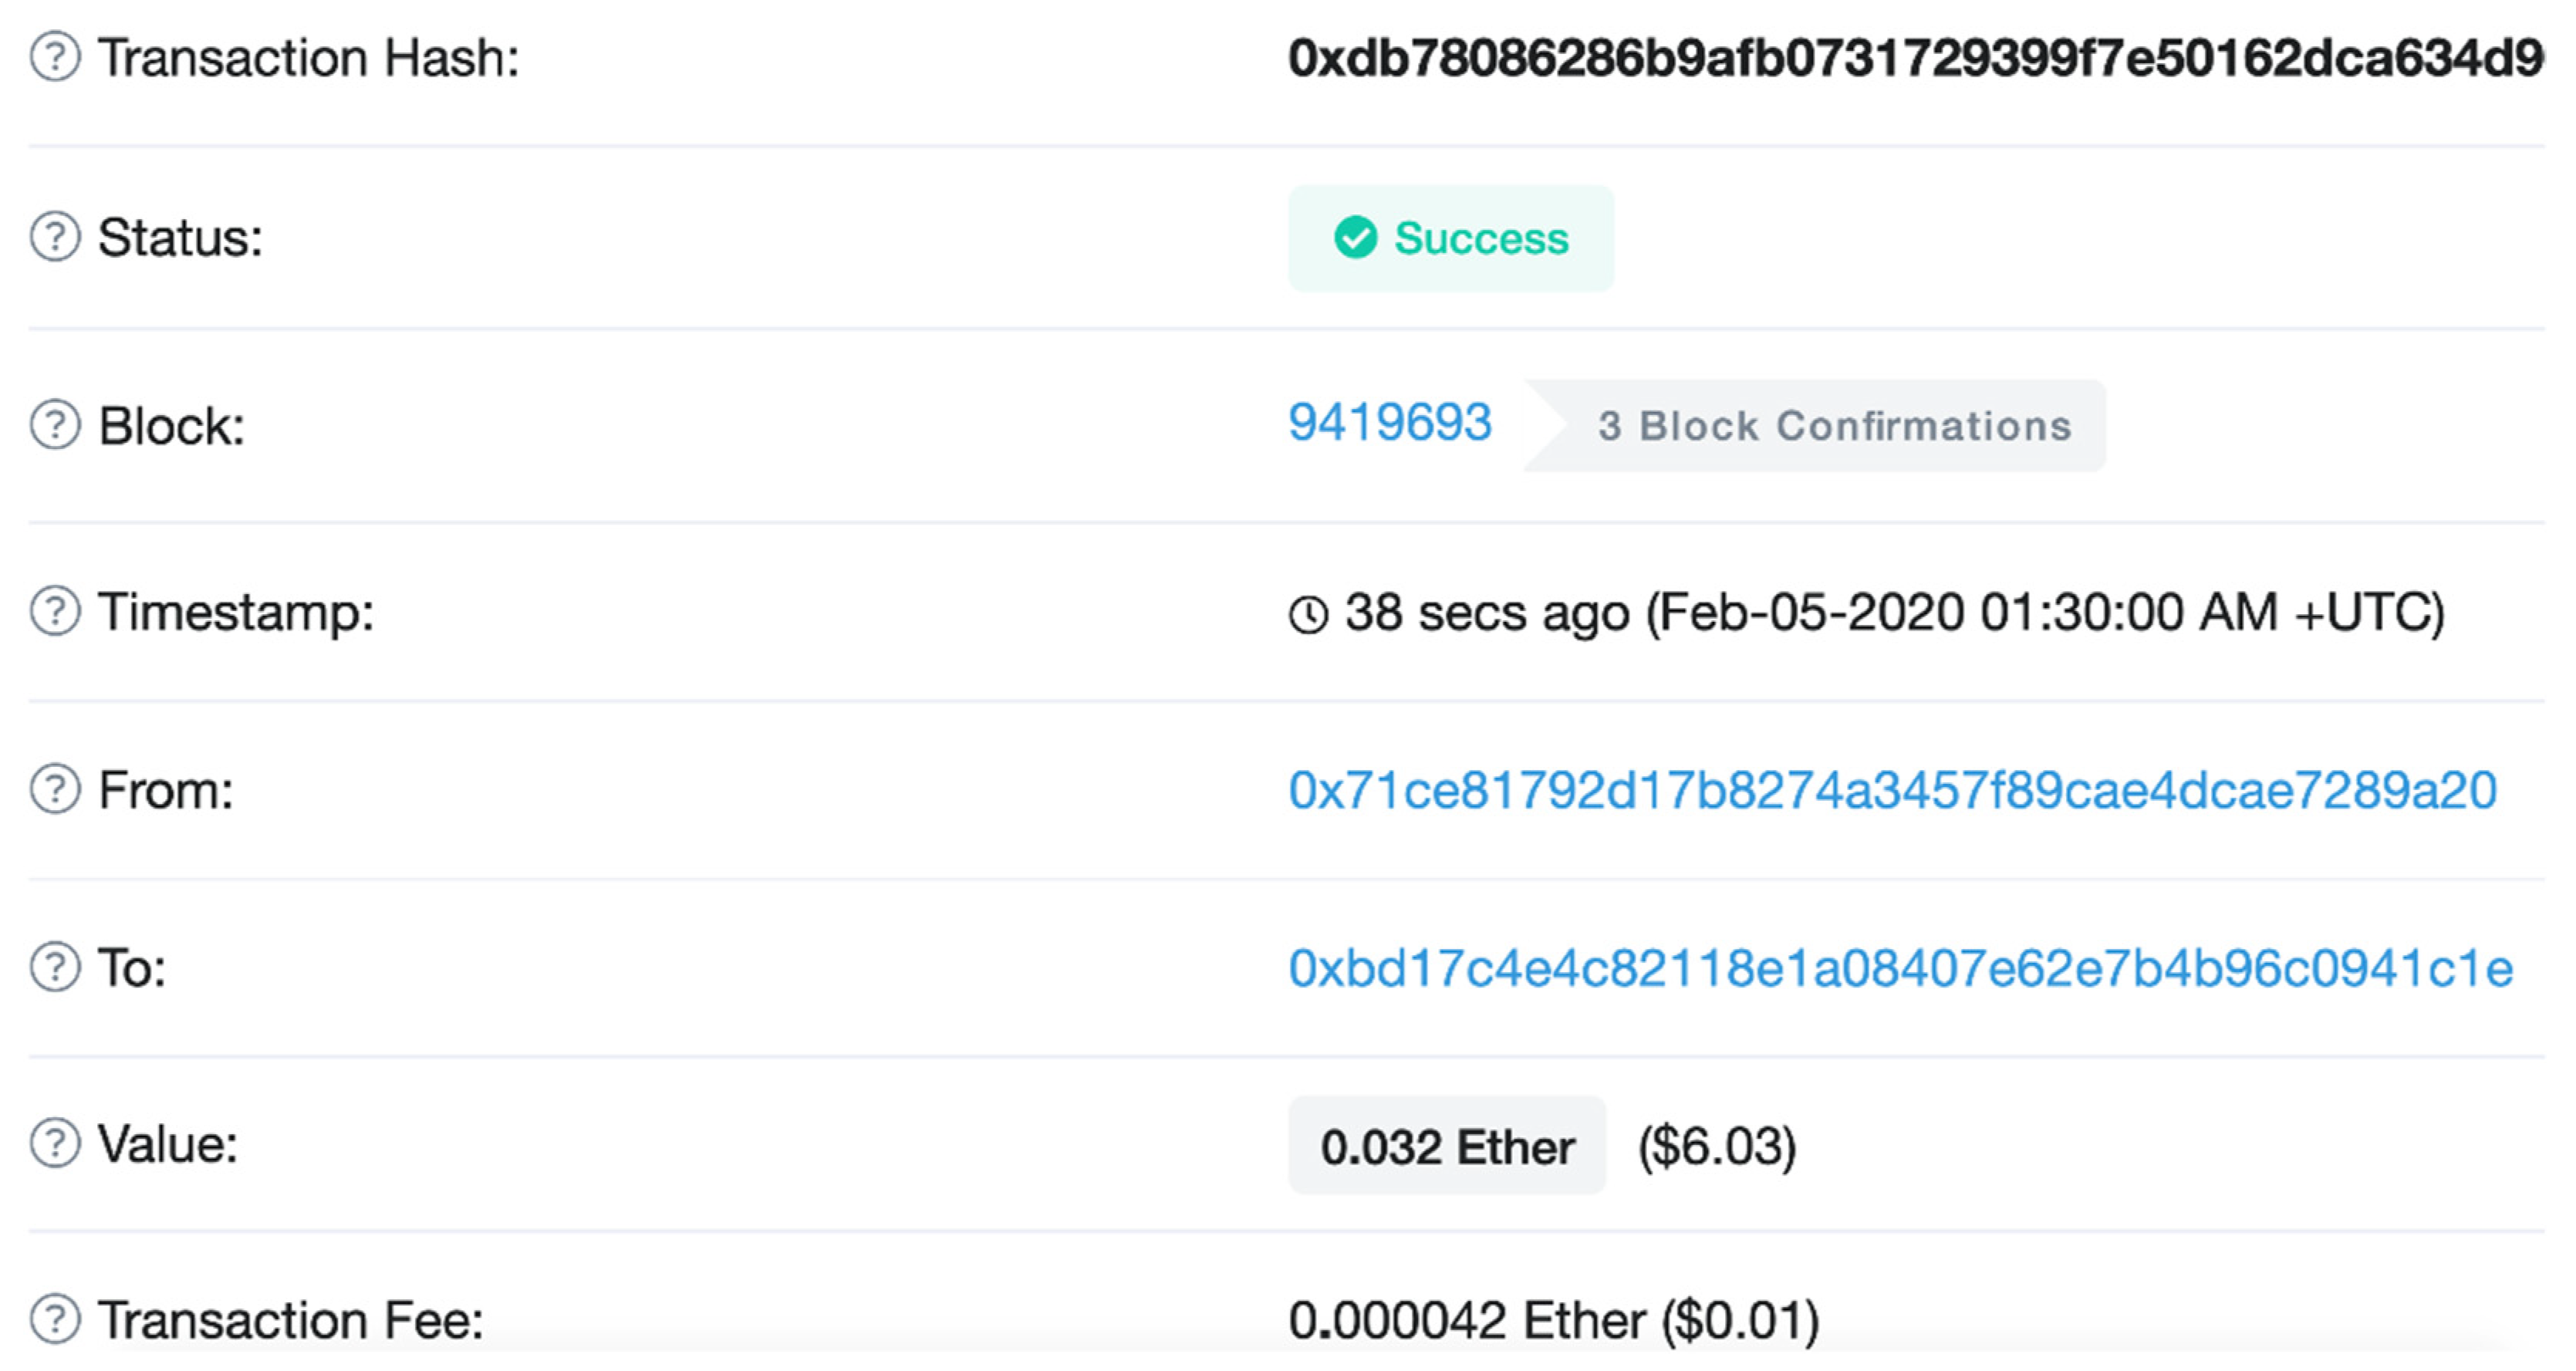Open the To address 0xbd17c4e4c8... link

click(x=1900, y=968)
